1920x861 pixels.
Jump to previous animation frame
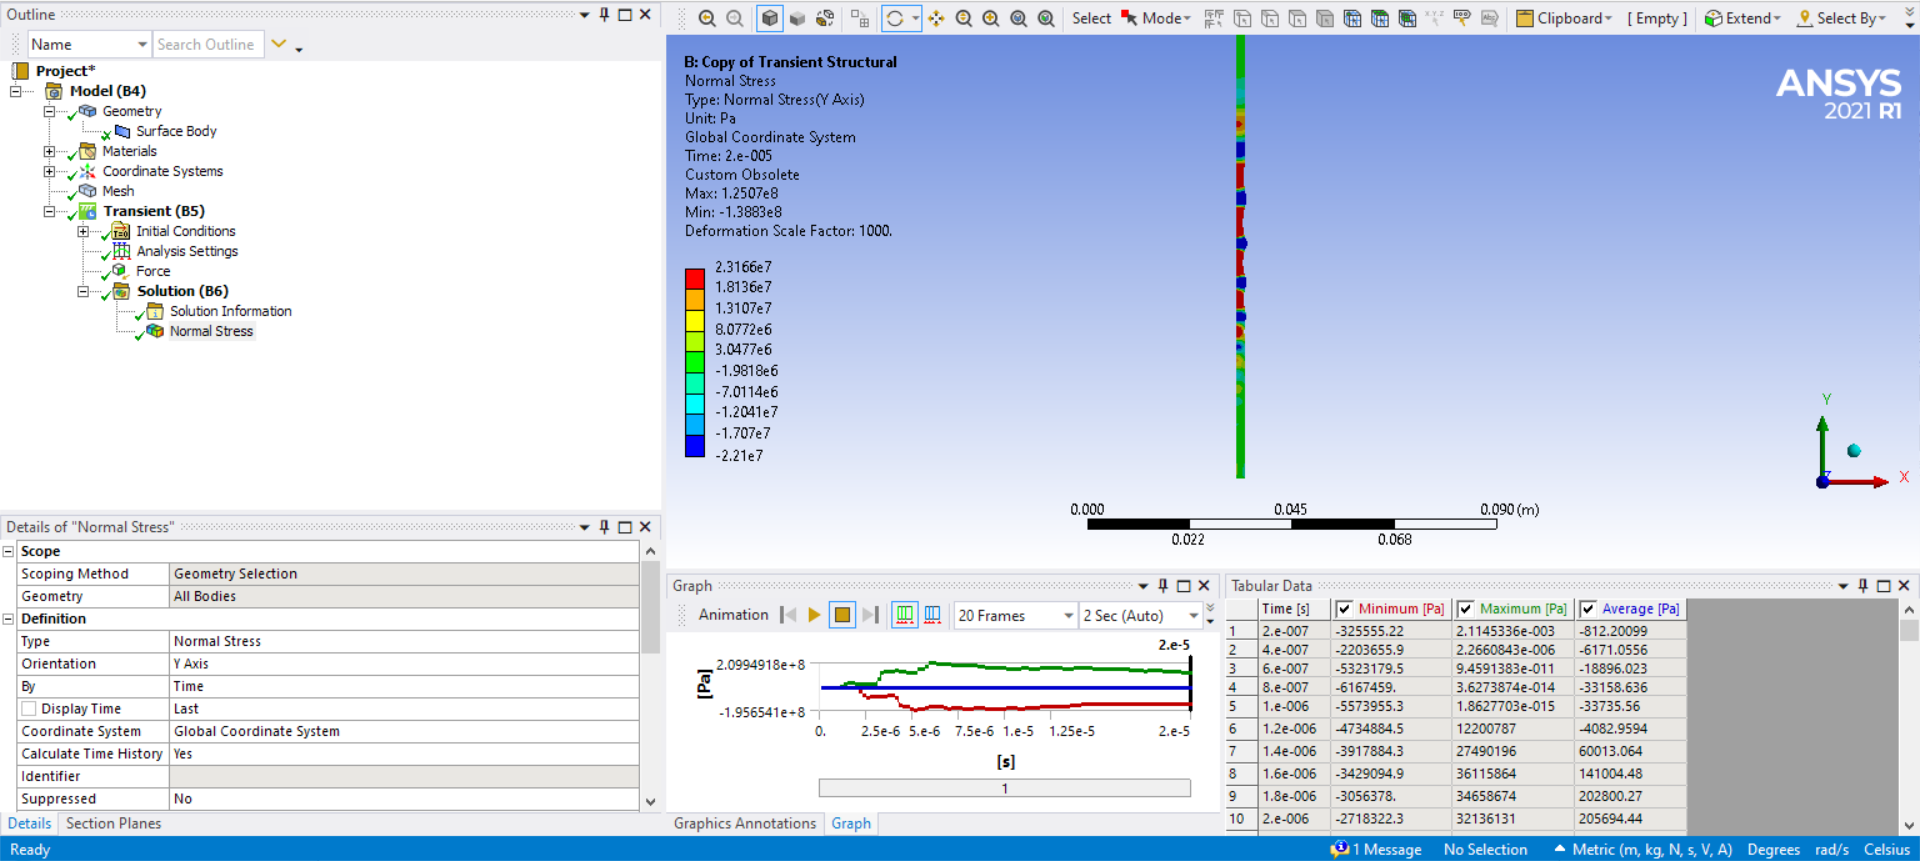click(x=788, y=615)
